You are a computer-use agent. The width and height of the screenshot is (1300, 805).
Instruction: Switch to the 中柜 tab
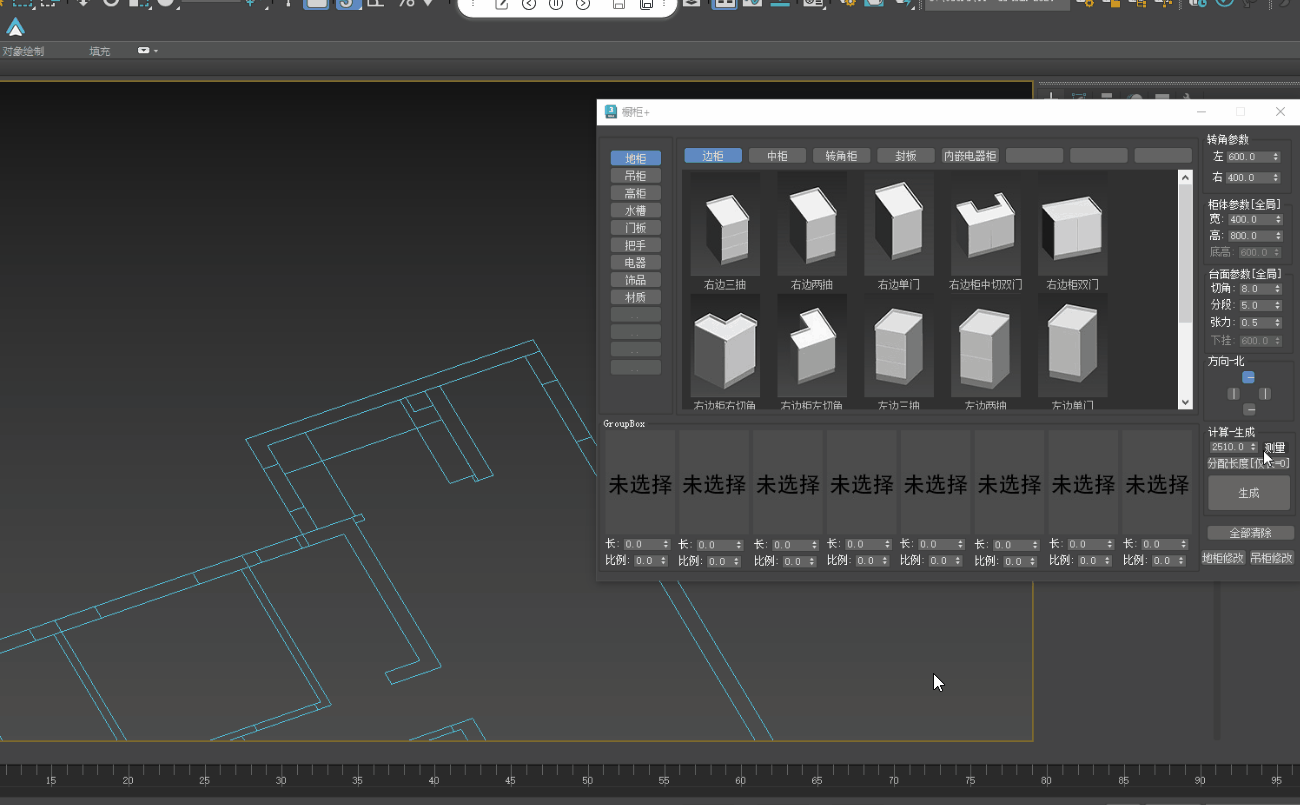click(777, 156)
